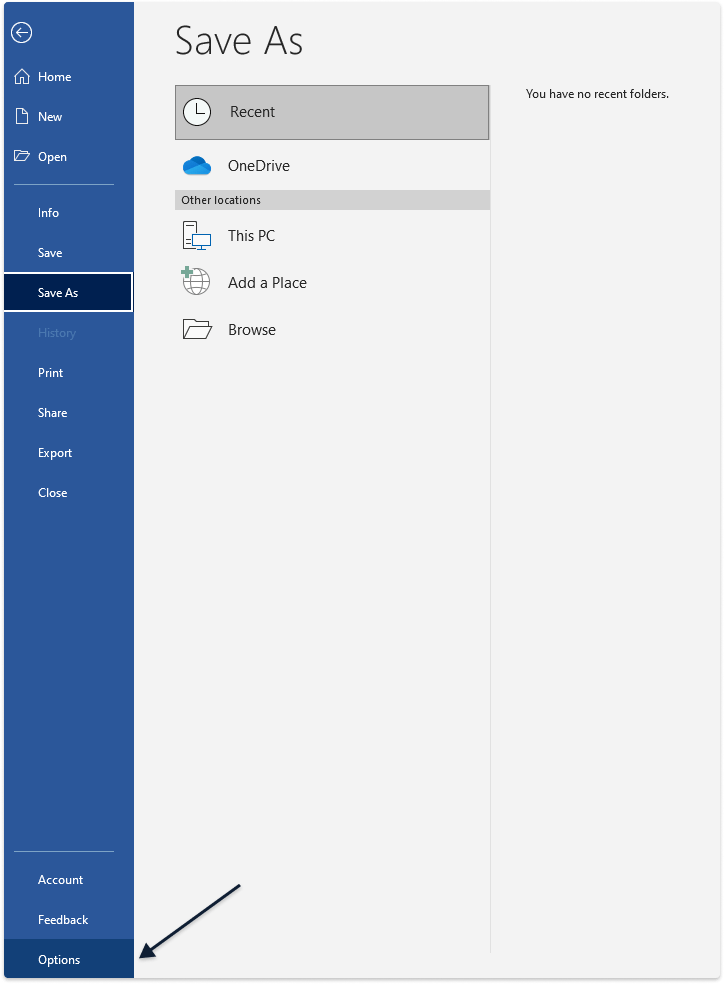
Task: Choose Close in the sidebar
Action: click(52, 493)
